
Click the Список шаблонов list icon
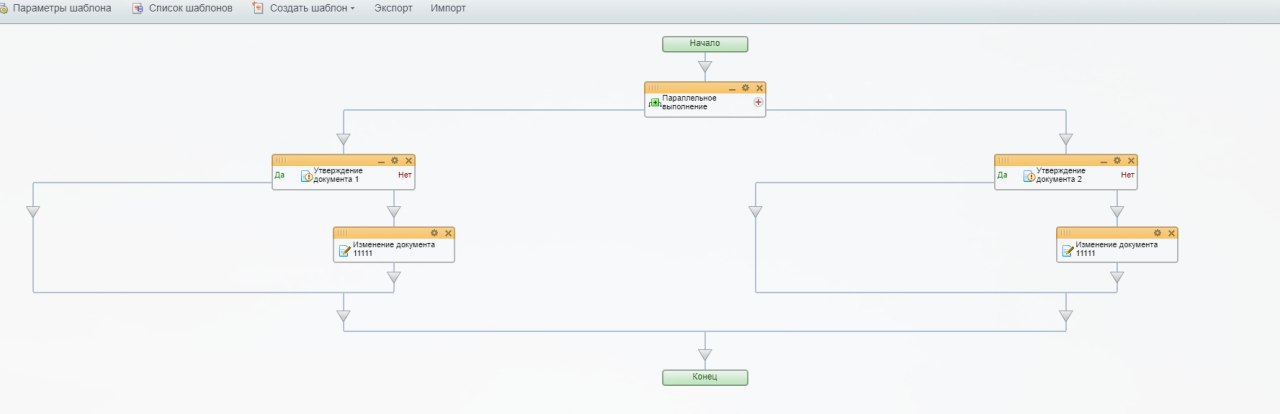138,8
